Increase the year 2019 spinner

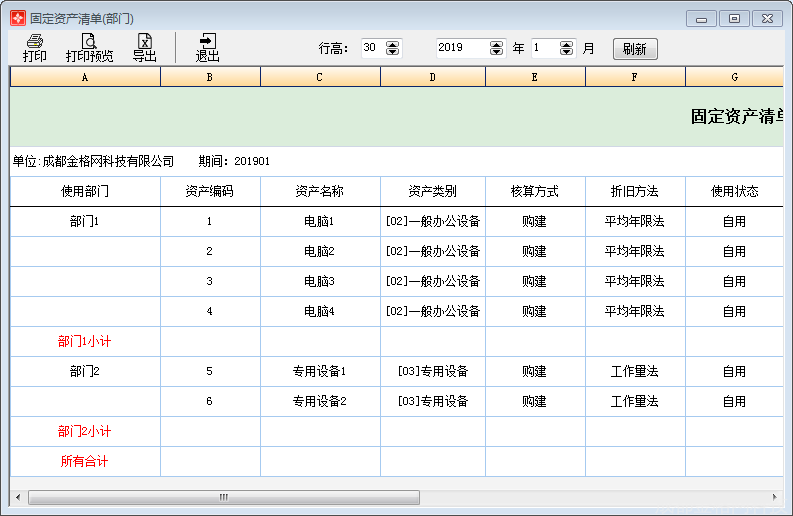[497, 44]
